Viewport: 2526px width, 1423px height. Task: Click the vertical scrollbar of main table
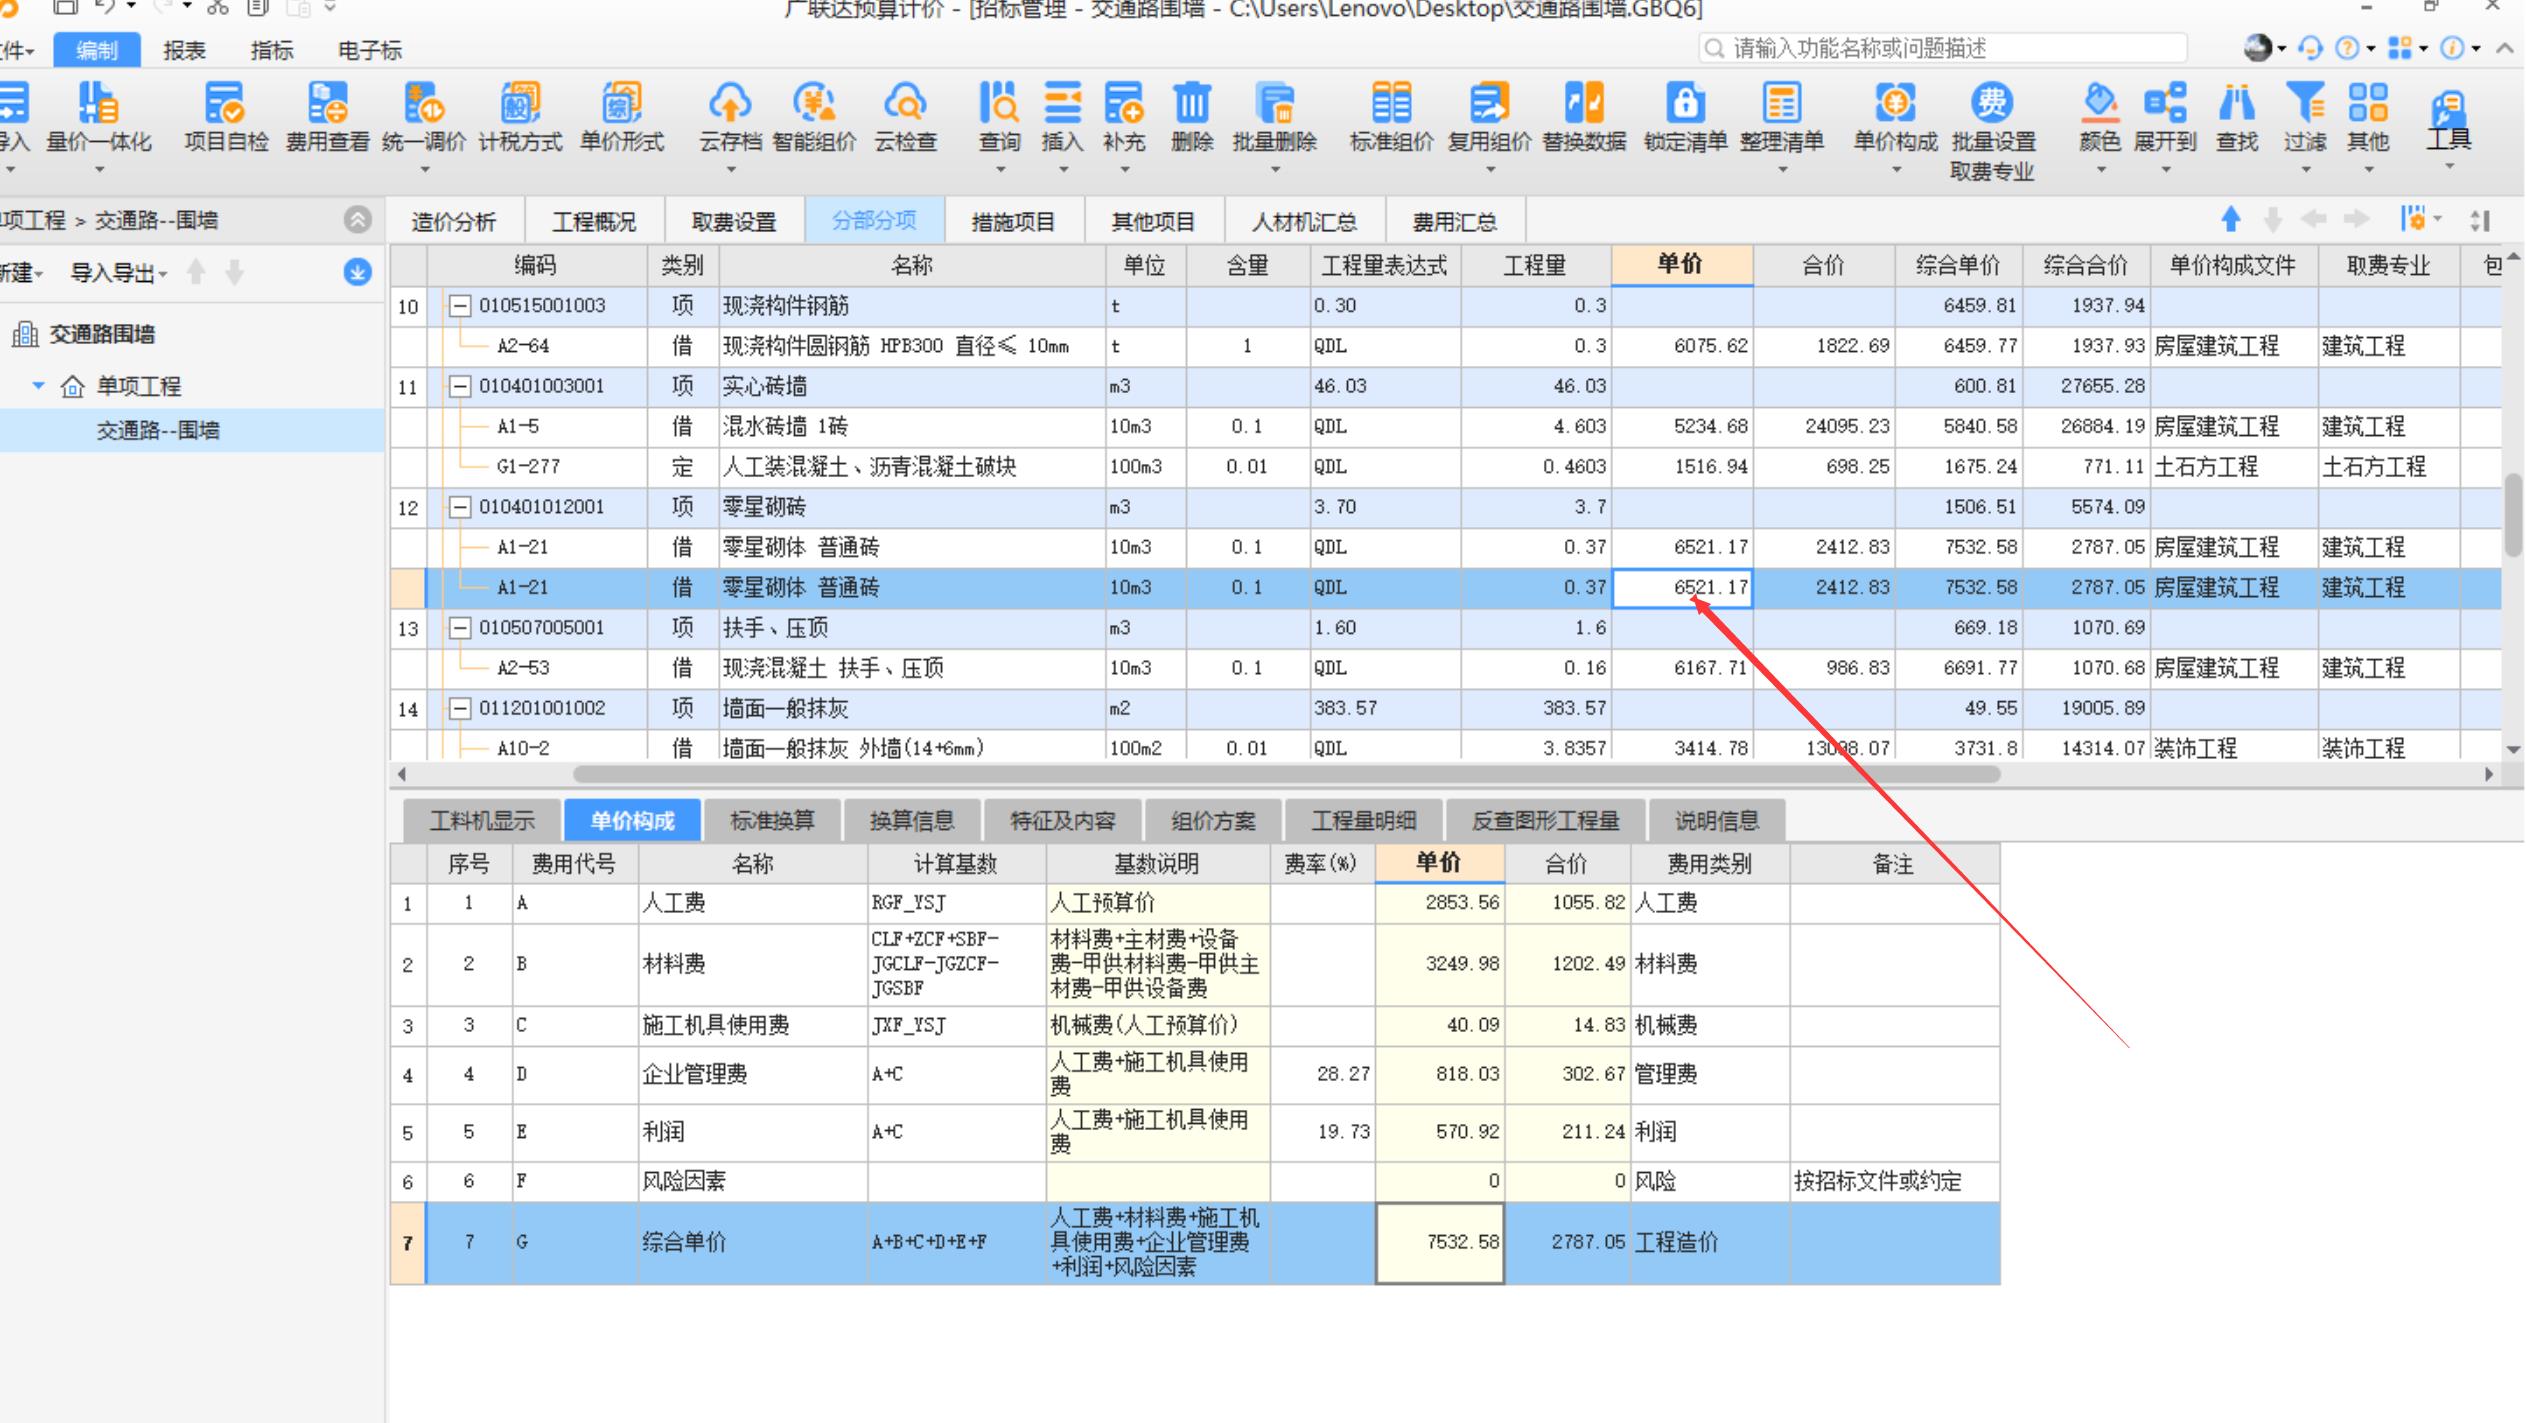tap(2514, 515)
